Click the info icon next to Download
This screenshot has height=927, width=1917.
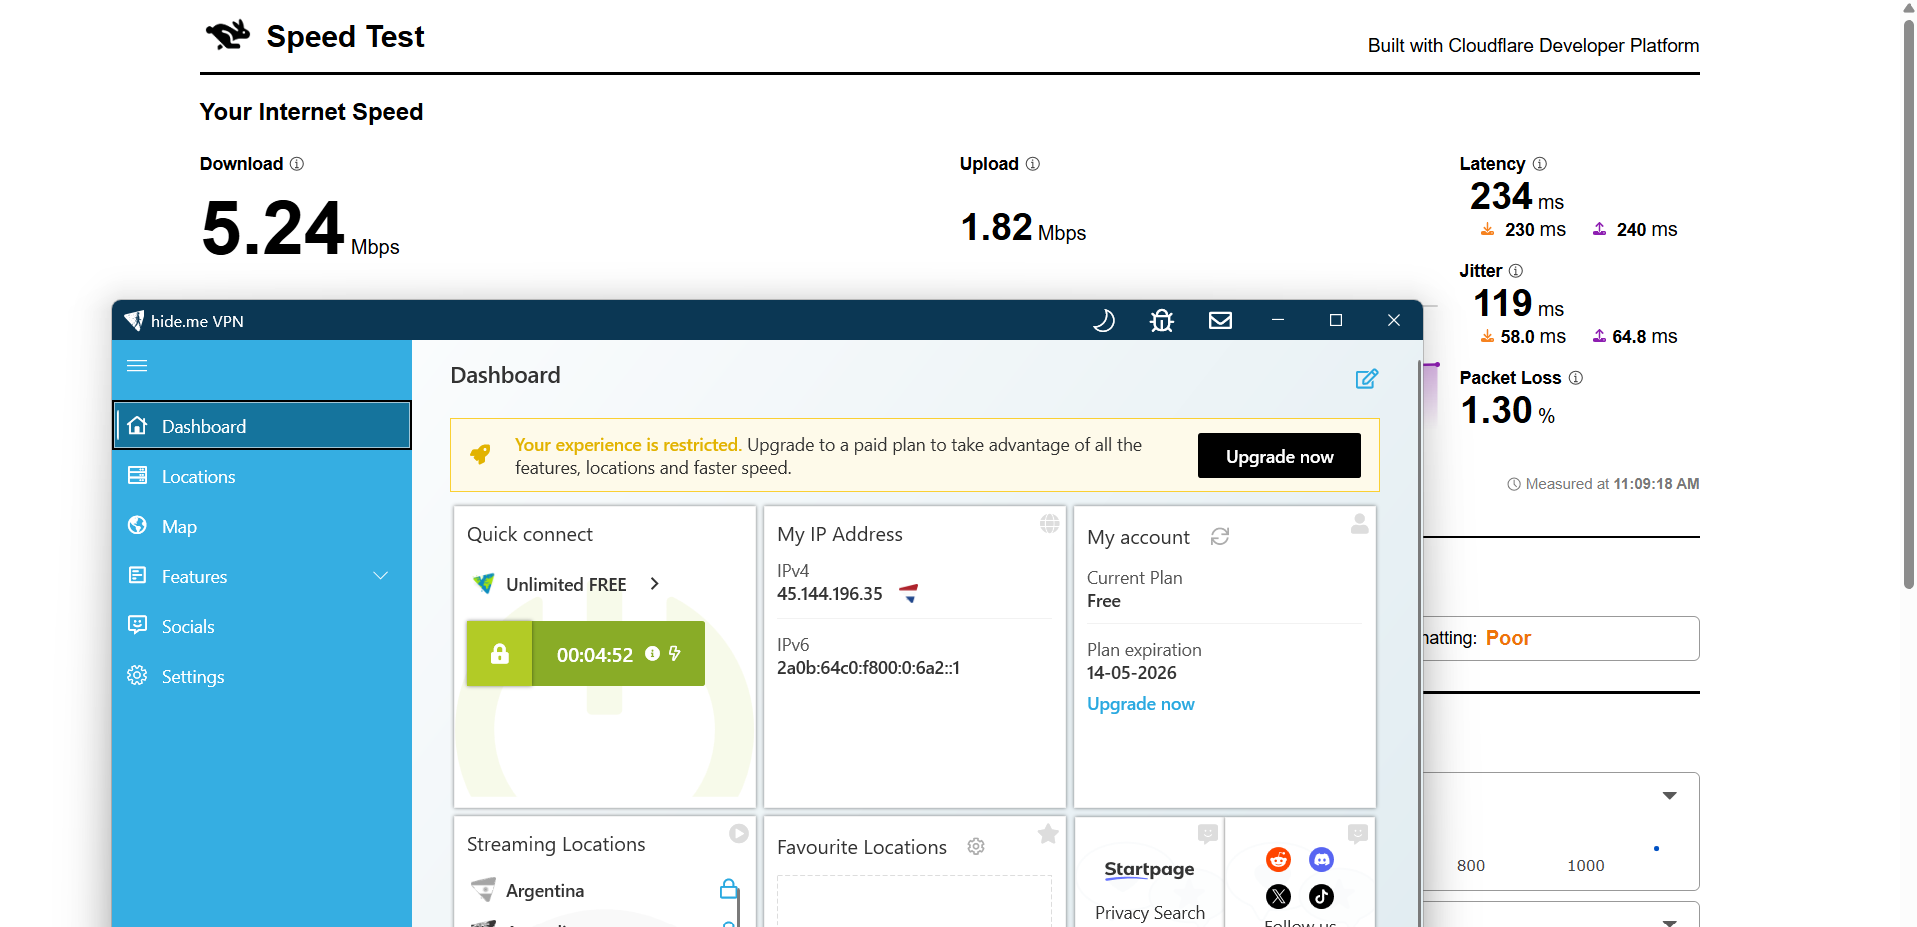[x=297, y=164]
